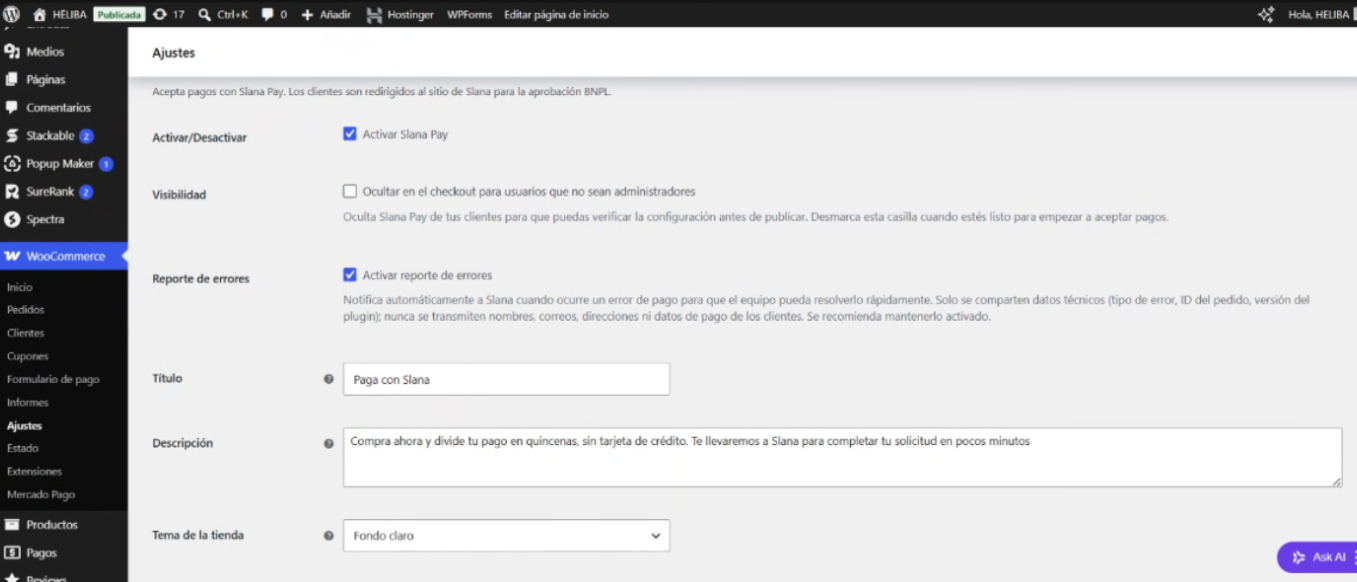The image size is (1357, 582).
Task: Click the Añadir plus icon
Action: tap(307, 14)
